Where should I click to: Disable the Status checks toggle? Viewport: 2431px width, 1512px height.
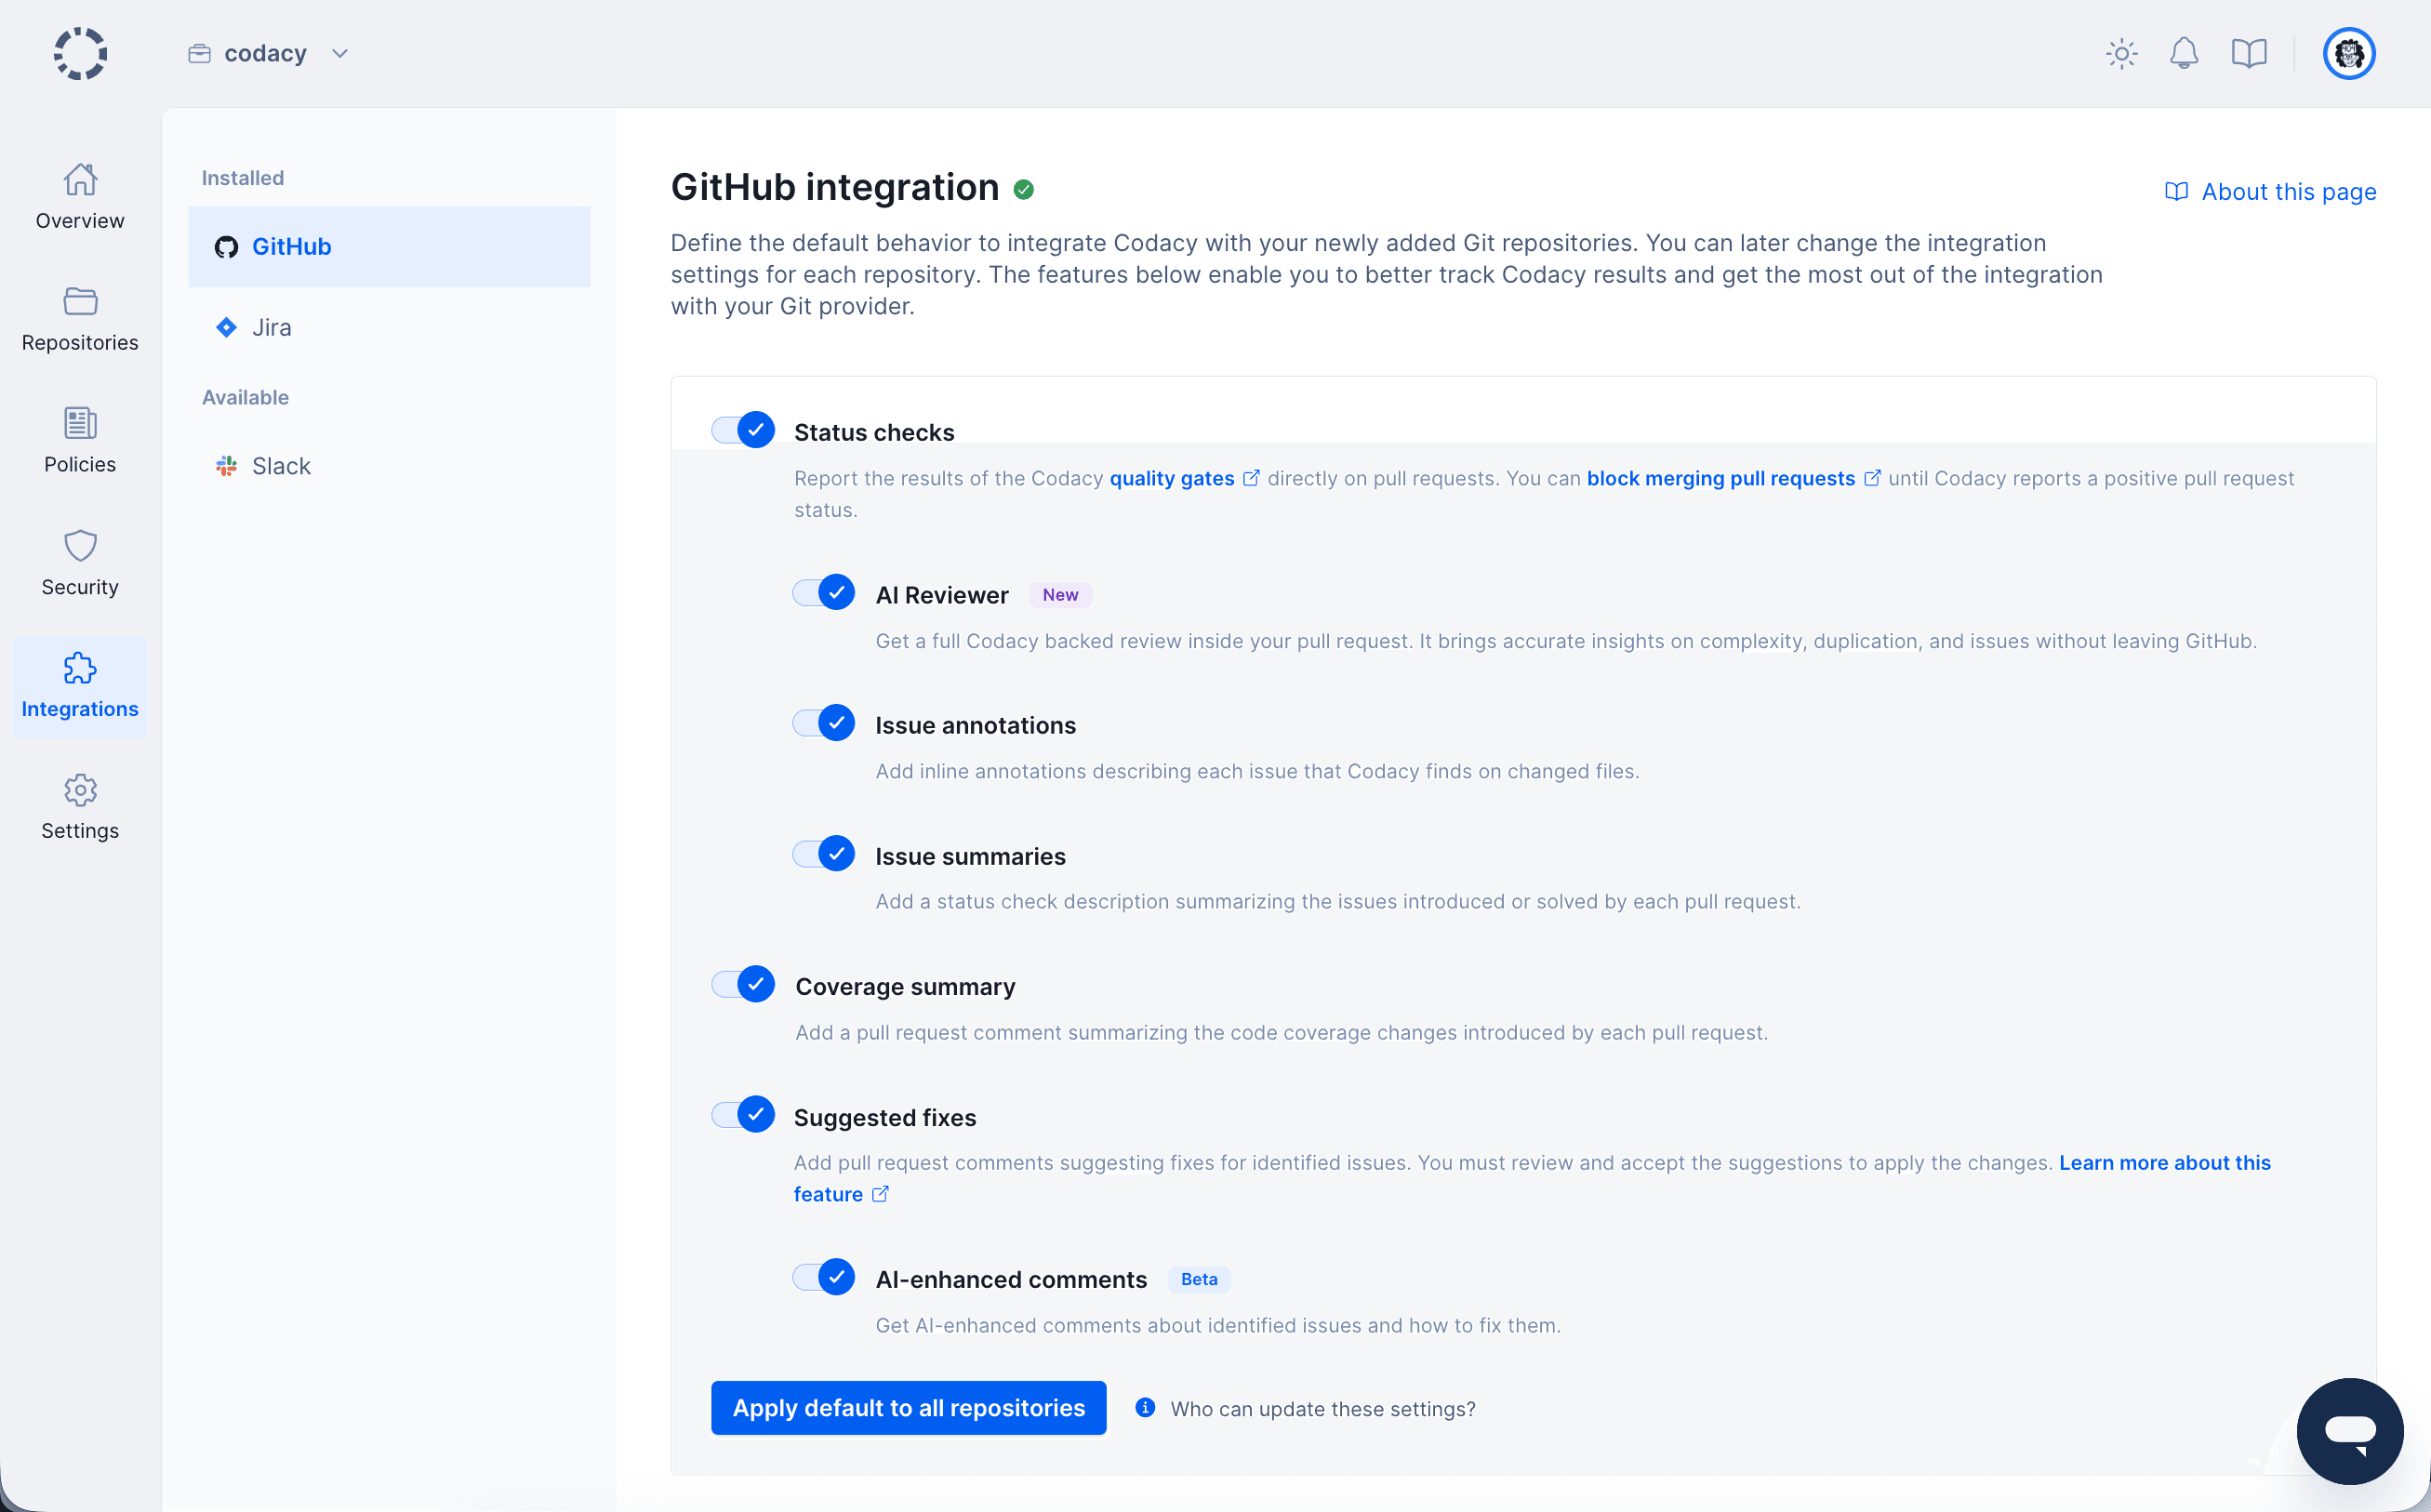[740, 429]
